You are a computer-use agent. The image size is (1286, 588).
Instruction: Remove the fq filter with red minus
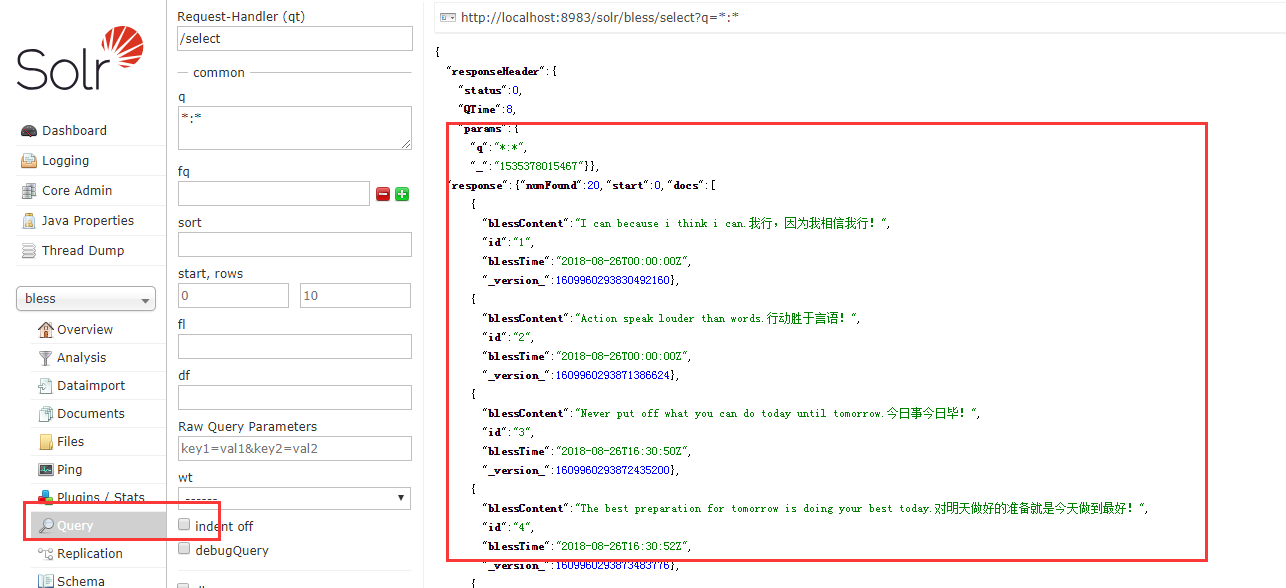tap(383, 194)
